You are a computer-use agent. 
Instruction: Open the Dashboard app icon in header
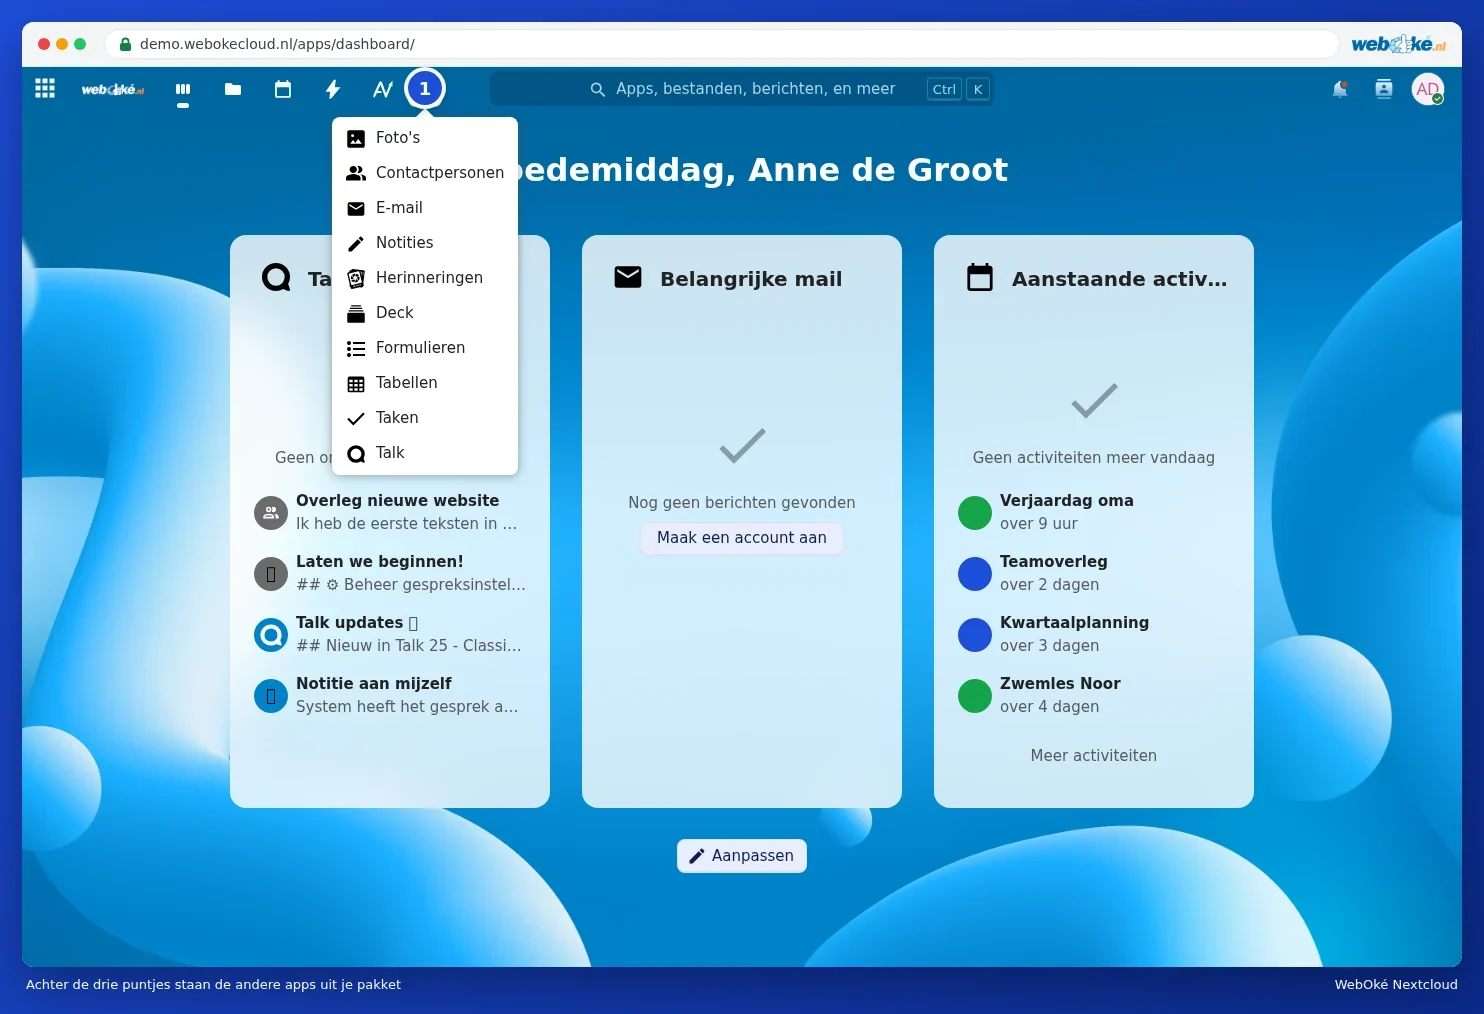point(183,89)
